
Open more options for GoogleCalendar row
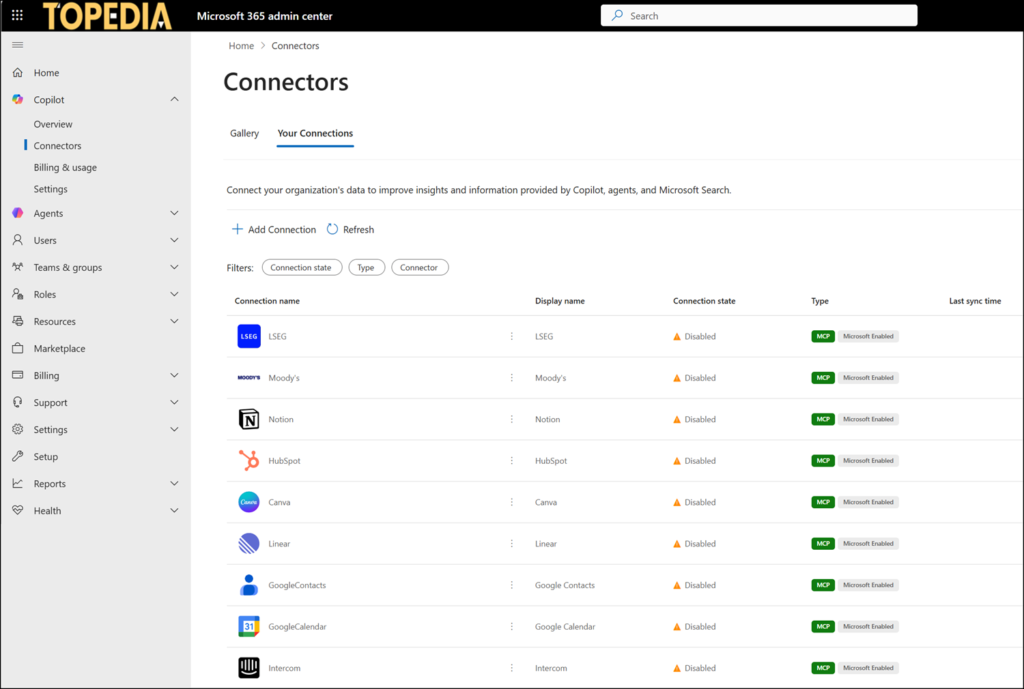[511, 626]
